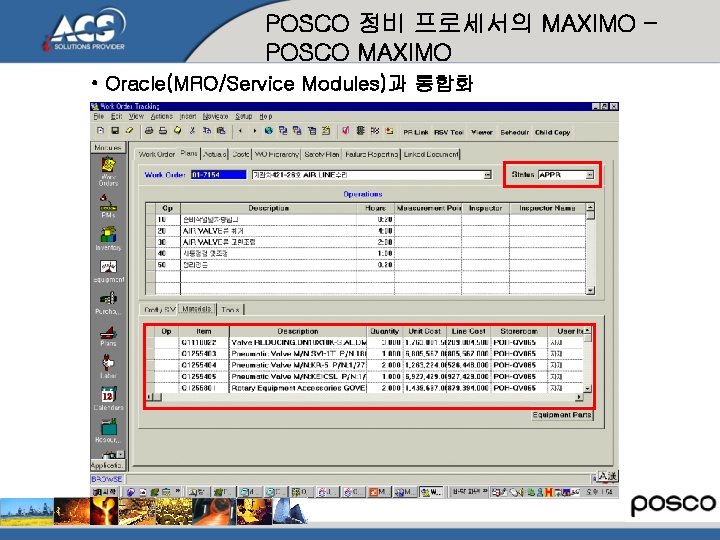The image size is (720, 540).
Task: Click the Equipment Parts button
Action: [x=562, y=415]
